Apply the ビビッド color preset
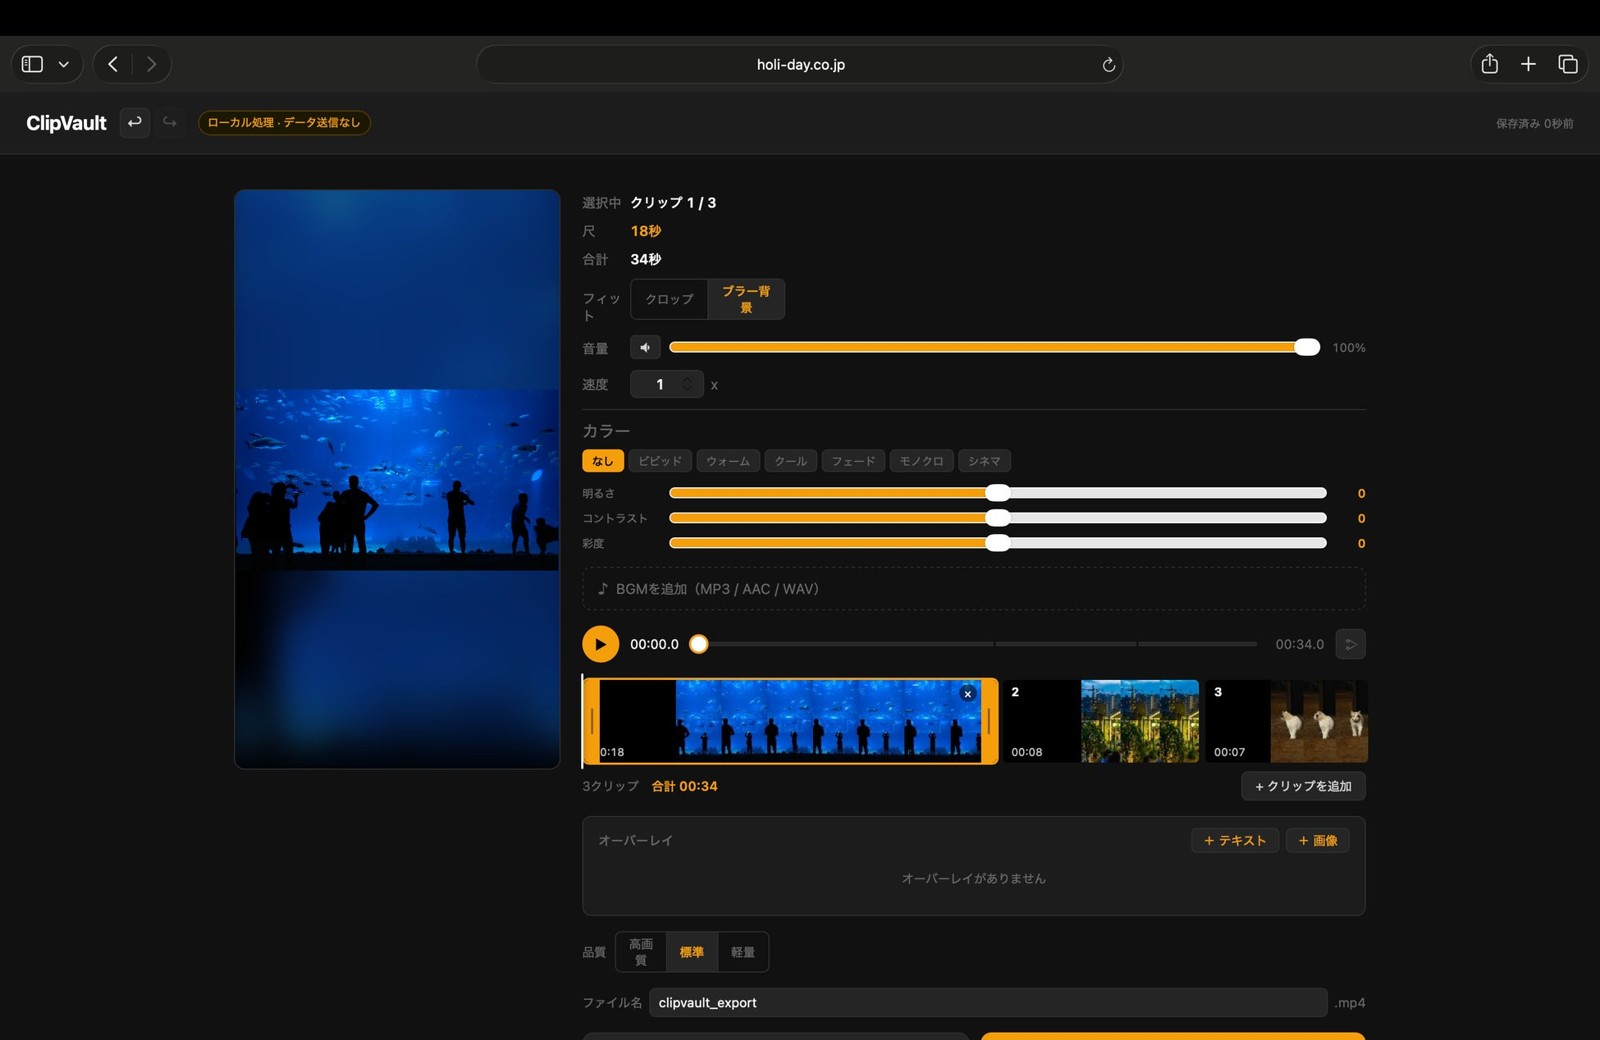The image size is (1600, 1040). 660,461
